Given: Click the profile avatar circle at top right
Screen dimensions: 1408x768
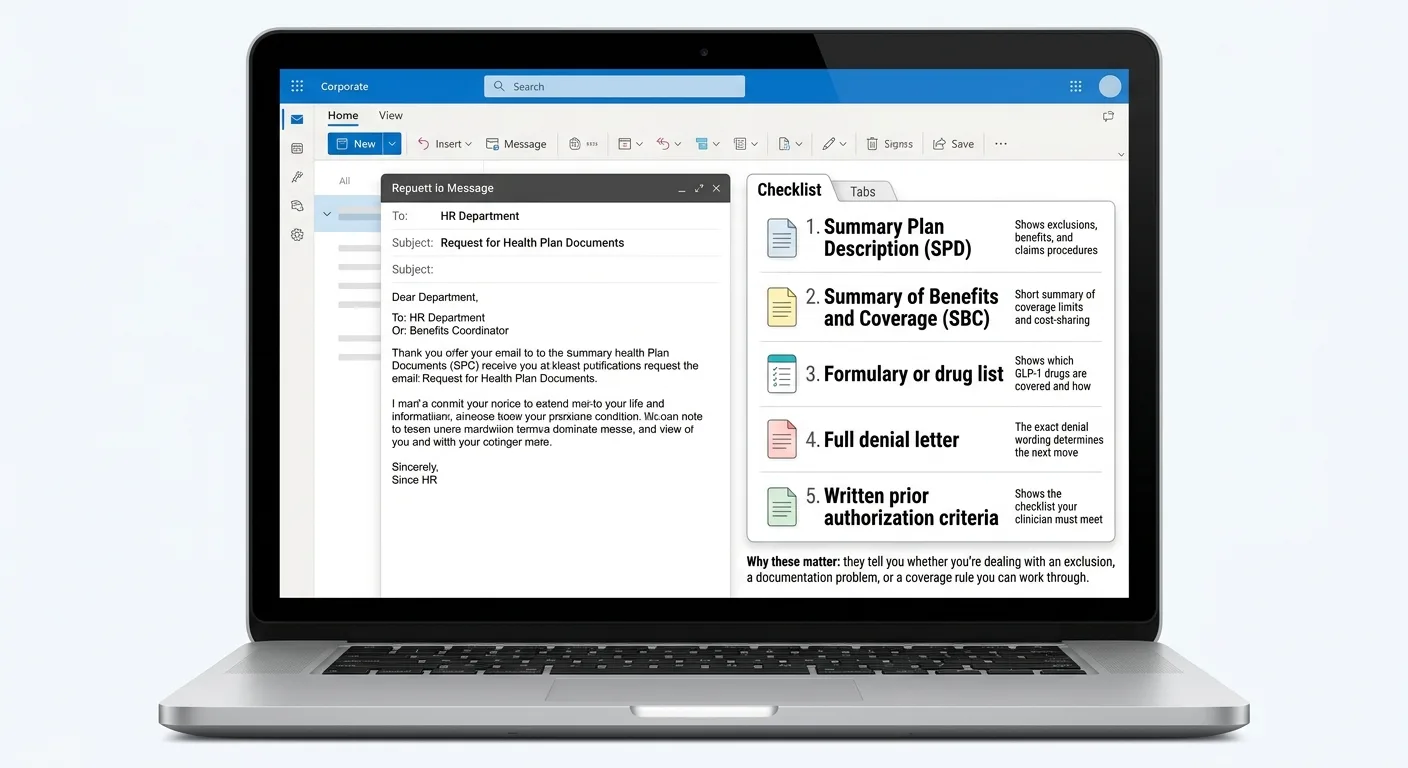Looking at the screenshot, I should tap(1109, 86).
